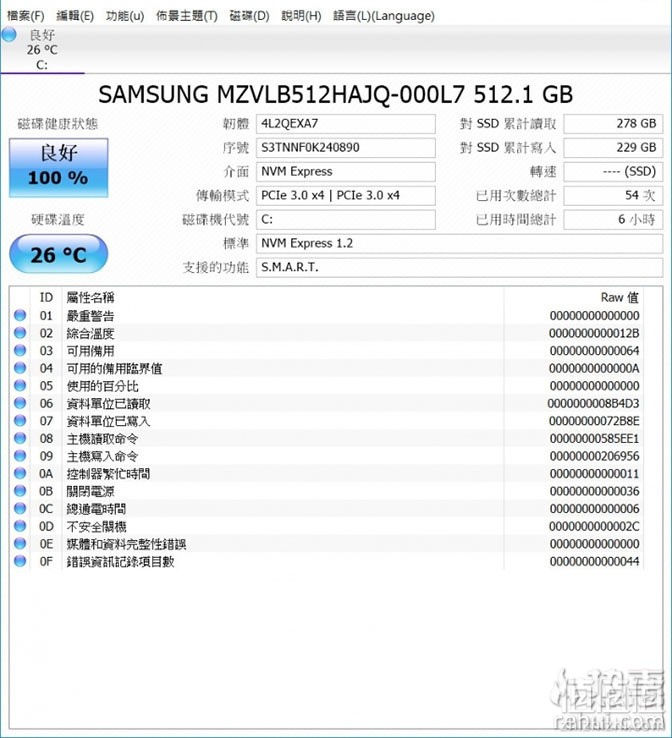The height and width of the screenshot is (738, 672).
Task: Click the status dot for attribute 0E 媒體和資料完整性錯誤
Action: tap(20, 544)
